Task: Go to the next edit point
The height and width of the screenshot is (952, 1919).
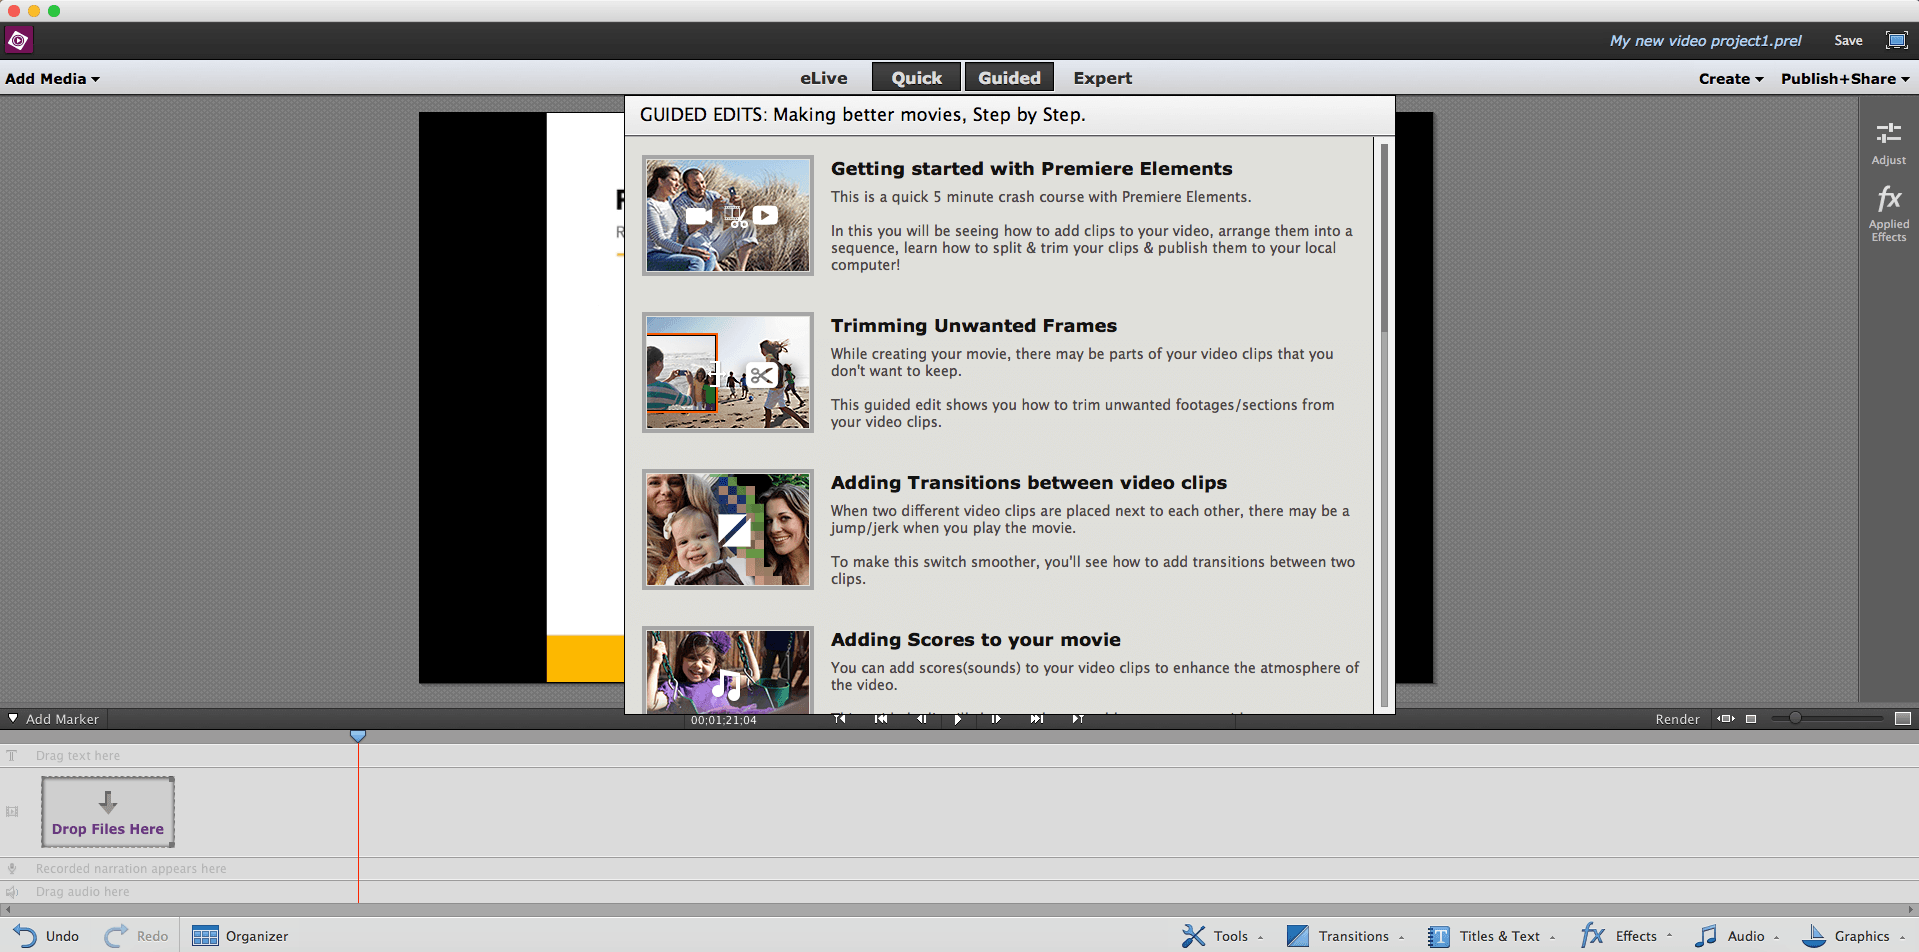Action: coord(1078,719)
